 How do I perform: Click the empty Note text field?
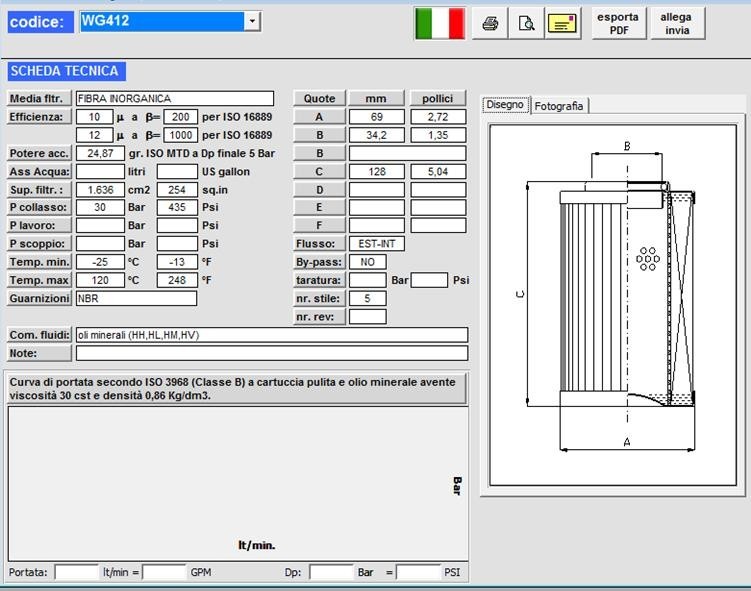pyautogui.click(x=271, y=353)
